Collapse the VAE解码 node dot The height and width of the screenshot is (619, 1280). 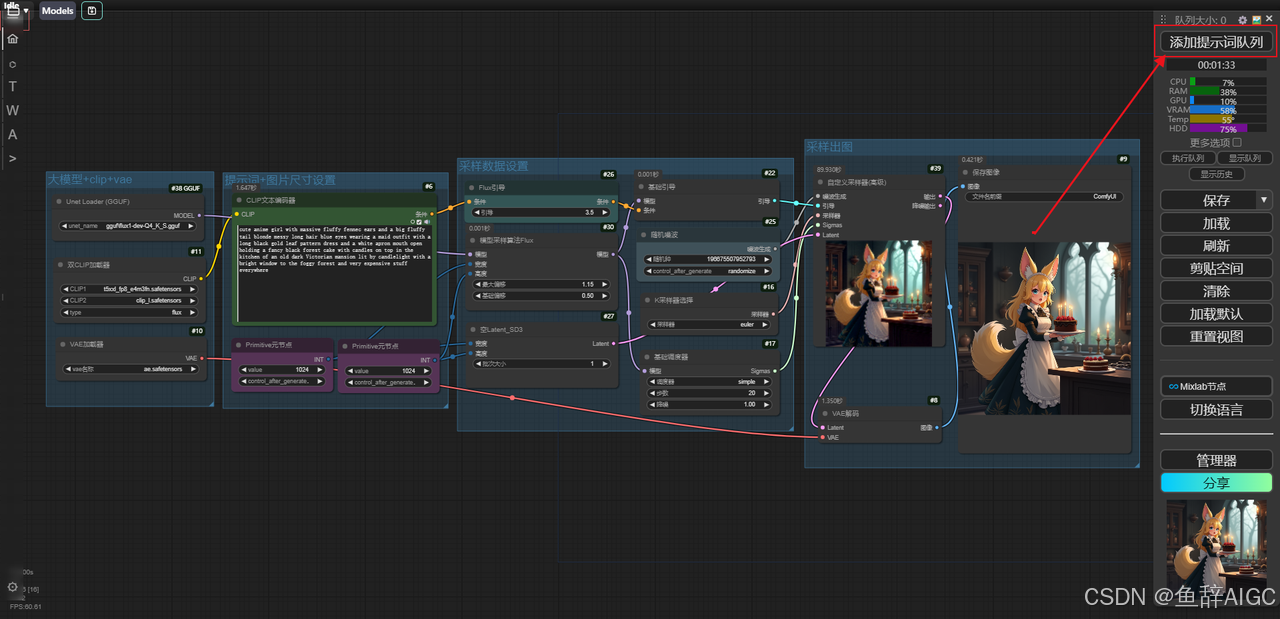tap(824, 413)
